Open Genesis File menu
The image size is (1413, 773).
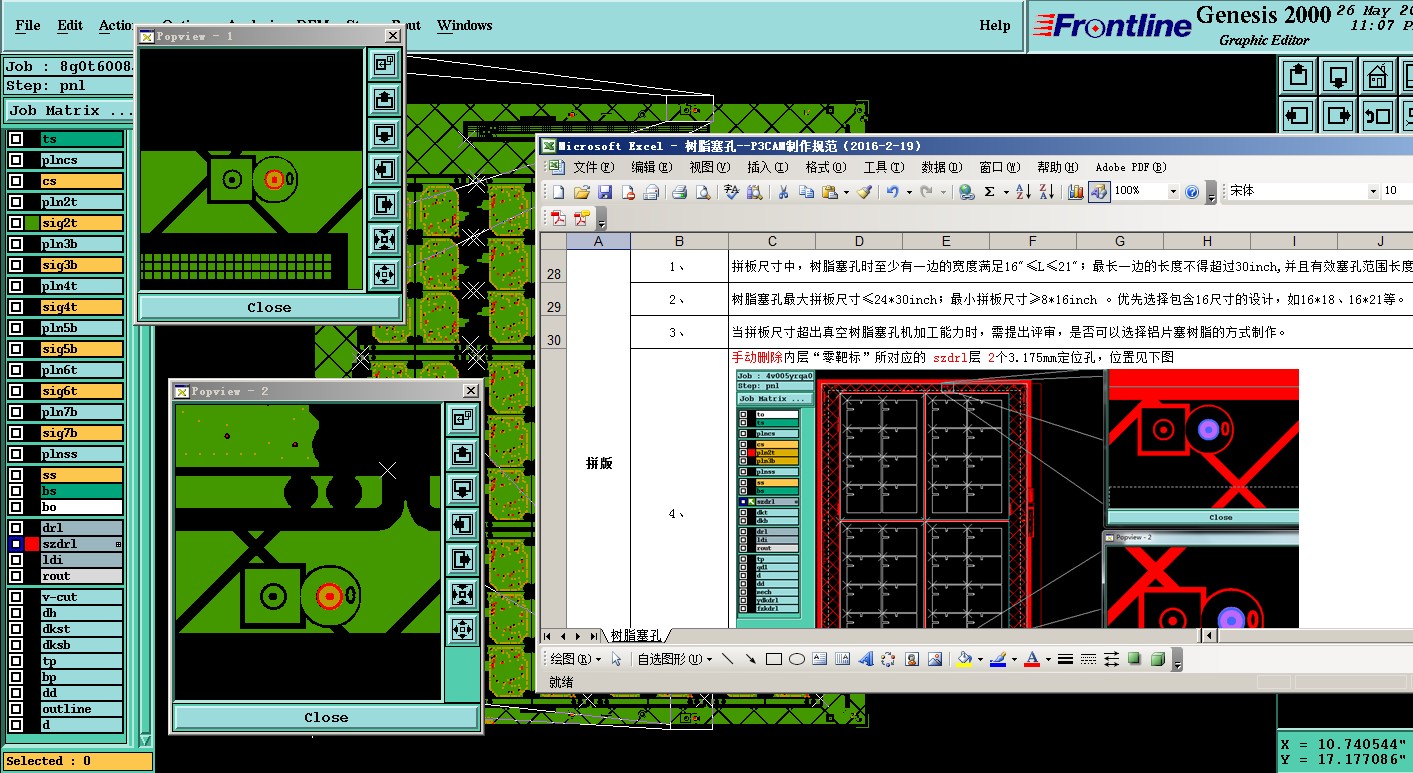coord(28,25)
